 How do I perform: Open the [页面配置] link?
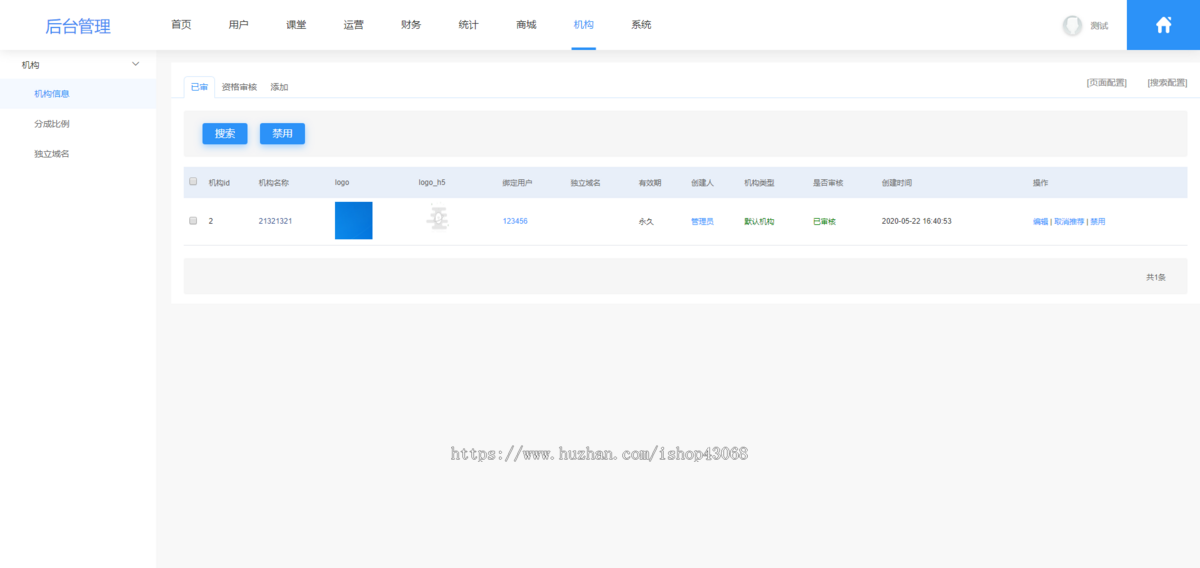(x=1106, y=83)
